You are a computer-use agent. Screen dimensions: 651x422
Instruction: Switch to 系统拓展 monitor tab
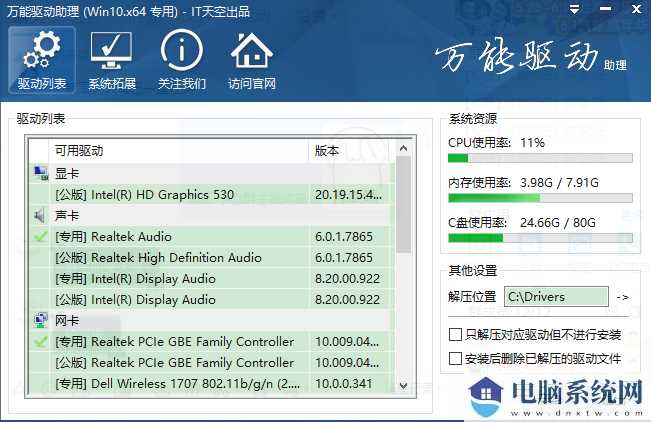112,60
